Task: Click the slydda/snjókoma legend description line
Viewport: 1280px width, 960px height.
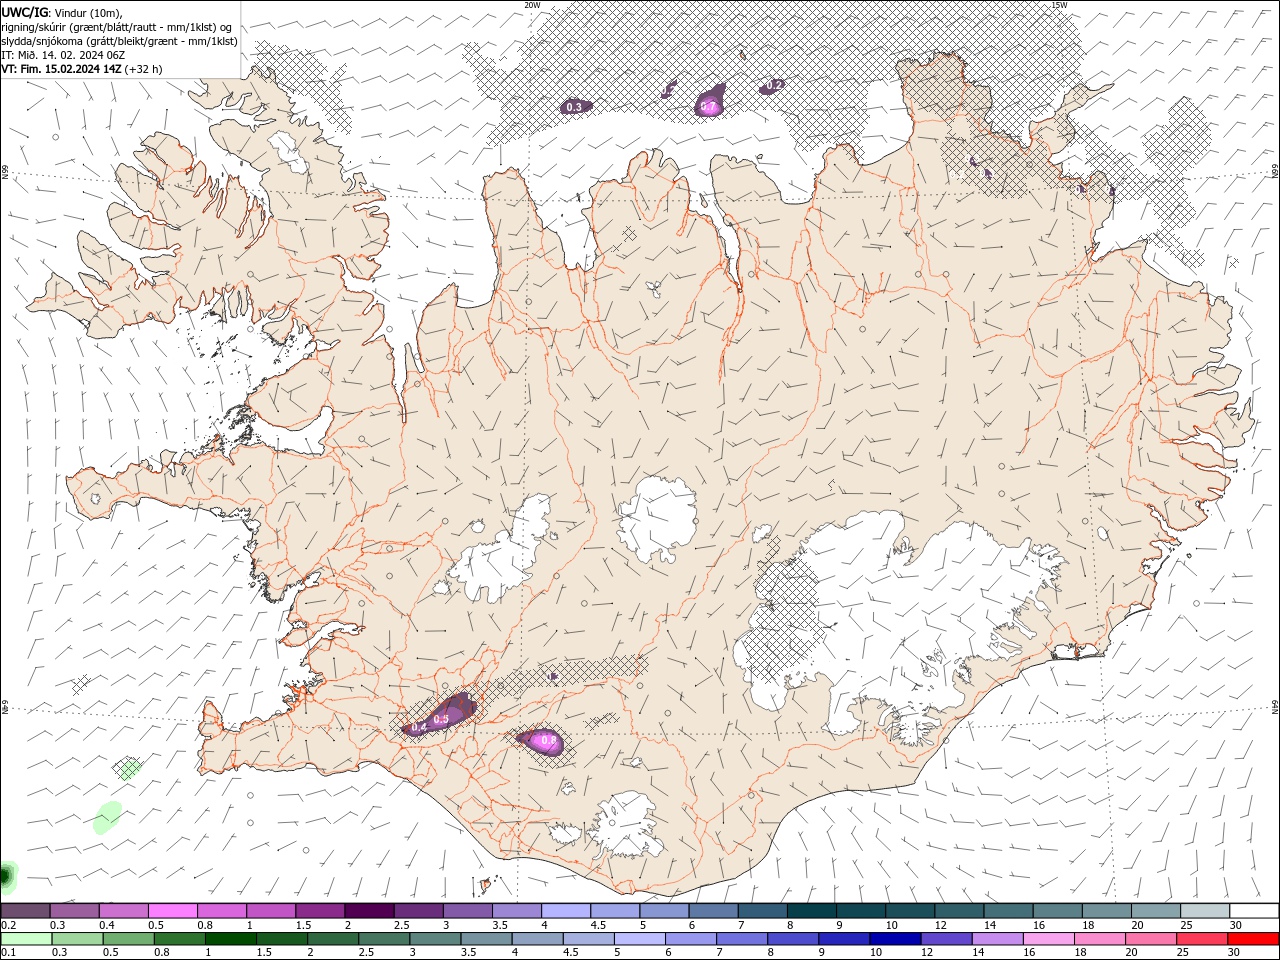Action: tap(120, 41)
